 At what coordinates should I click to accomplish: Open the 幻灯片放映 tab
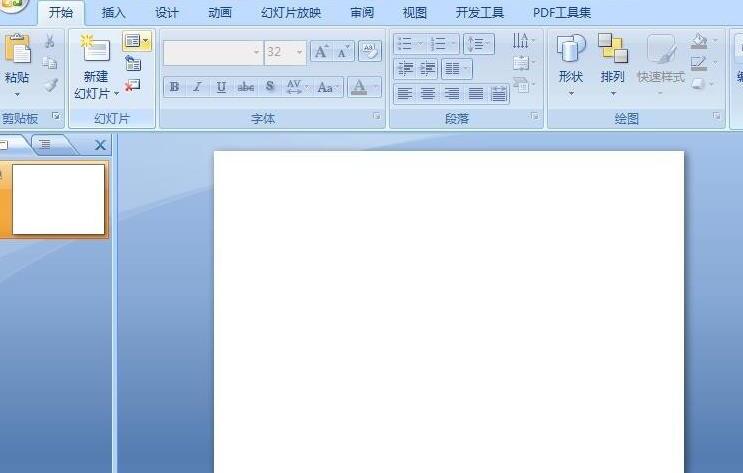291,13
